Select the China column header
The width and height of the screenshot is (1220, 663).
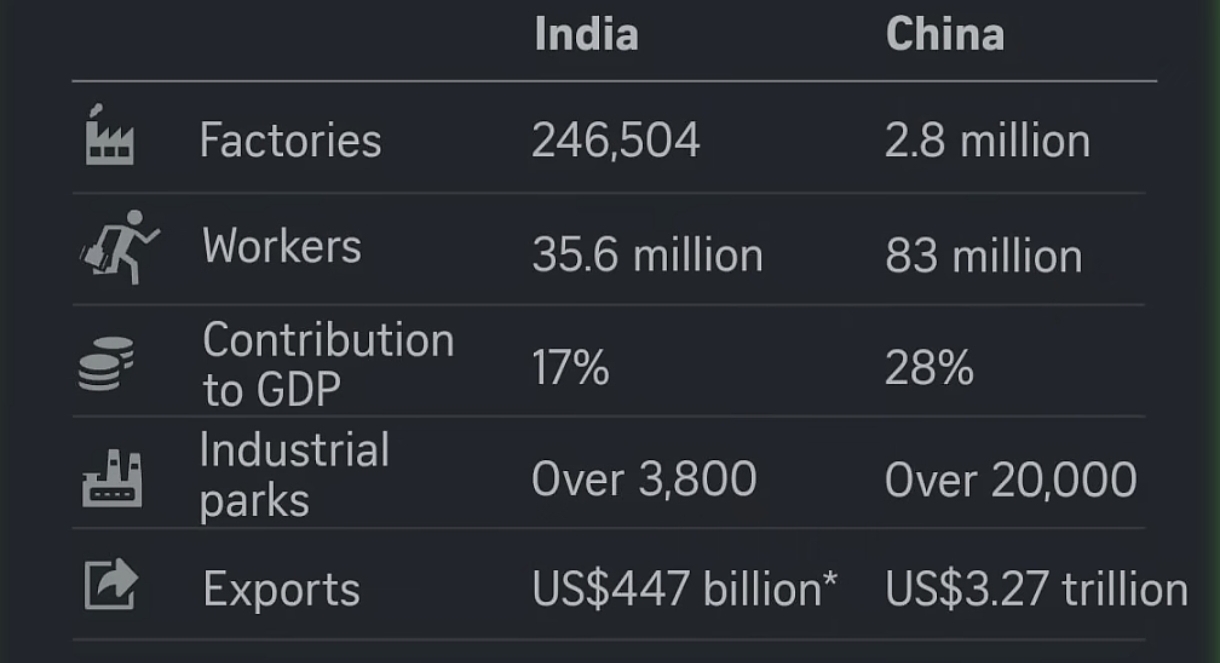click(945, 35)
